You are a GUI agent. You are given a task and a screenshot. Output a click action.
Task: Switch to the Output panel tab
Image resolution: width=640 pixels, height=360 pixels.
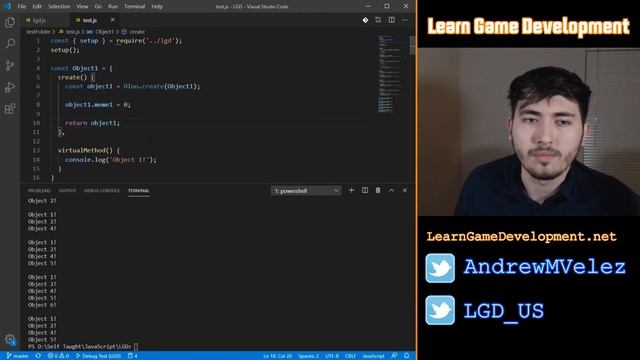pos(67,191)
